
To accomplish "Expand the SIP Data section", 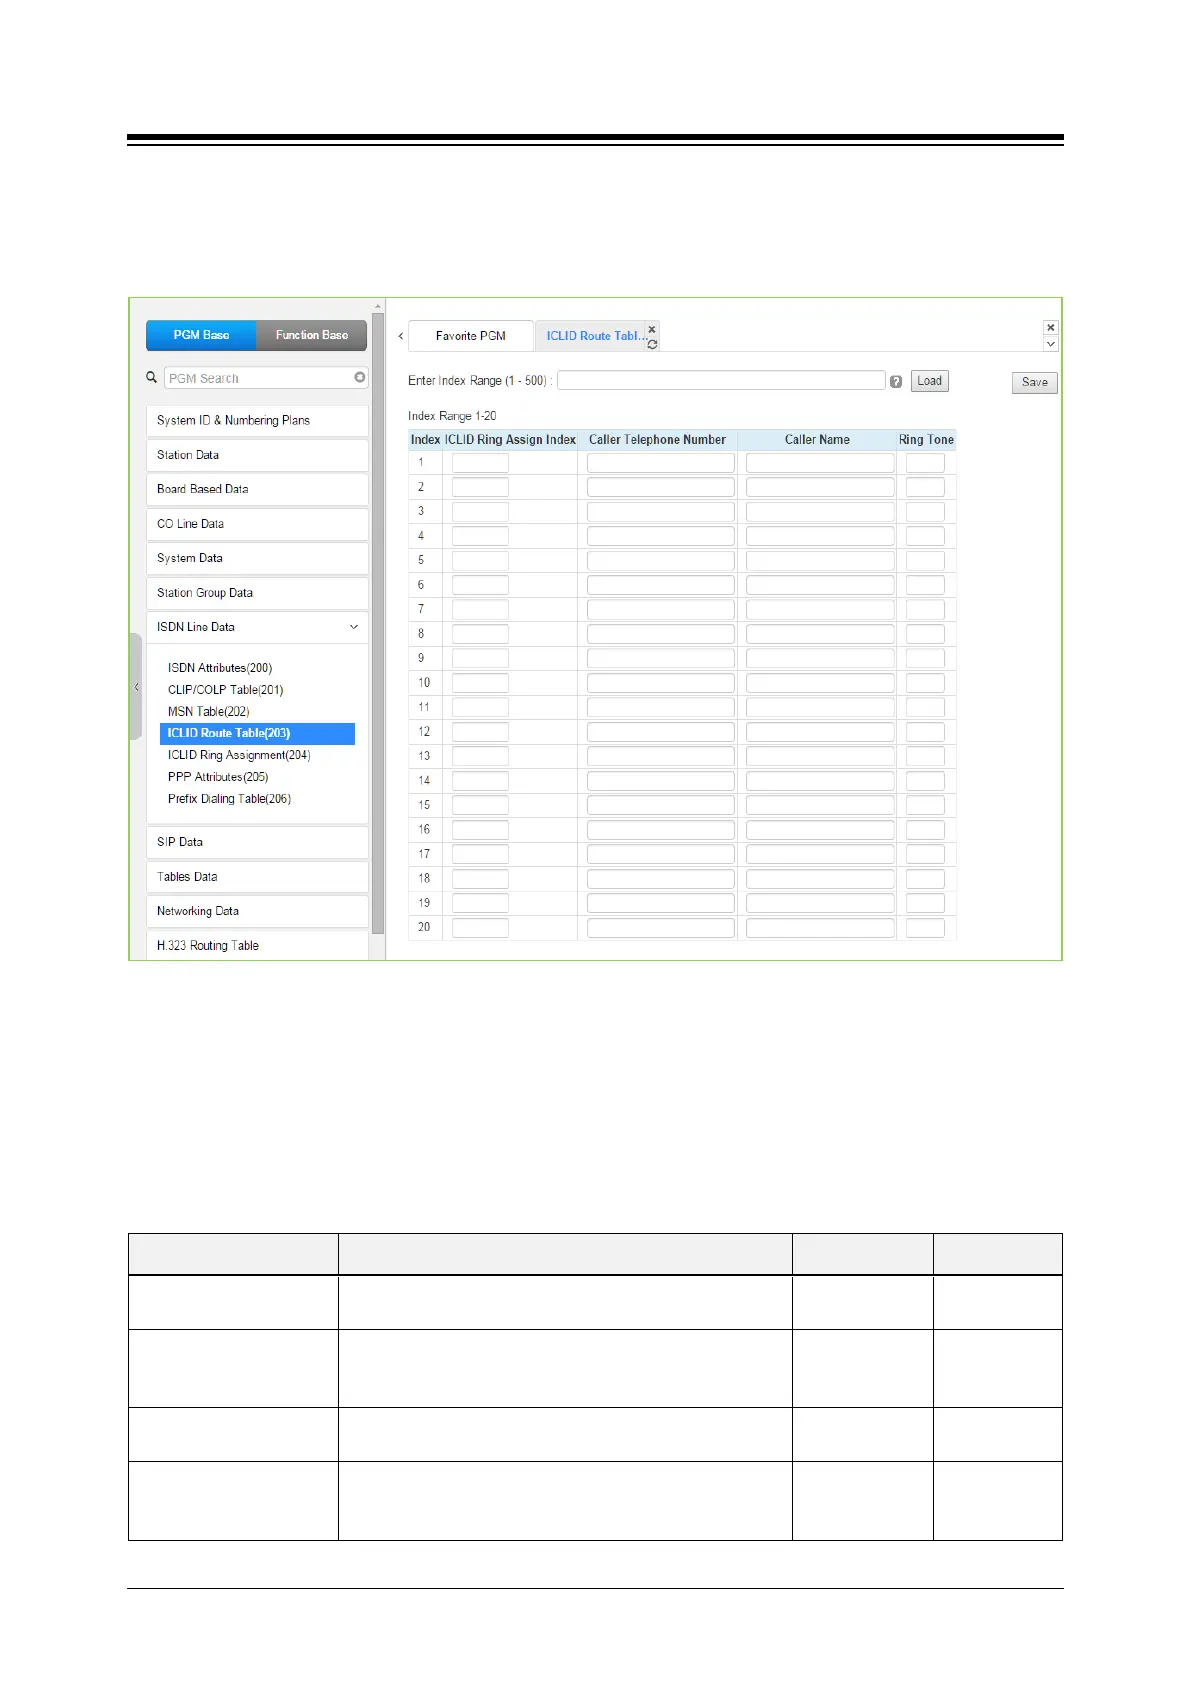I will click(x=257, y=842).
